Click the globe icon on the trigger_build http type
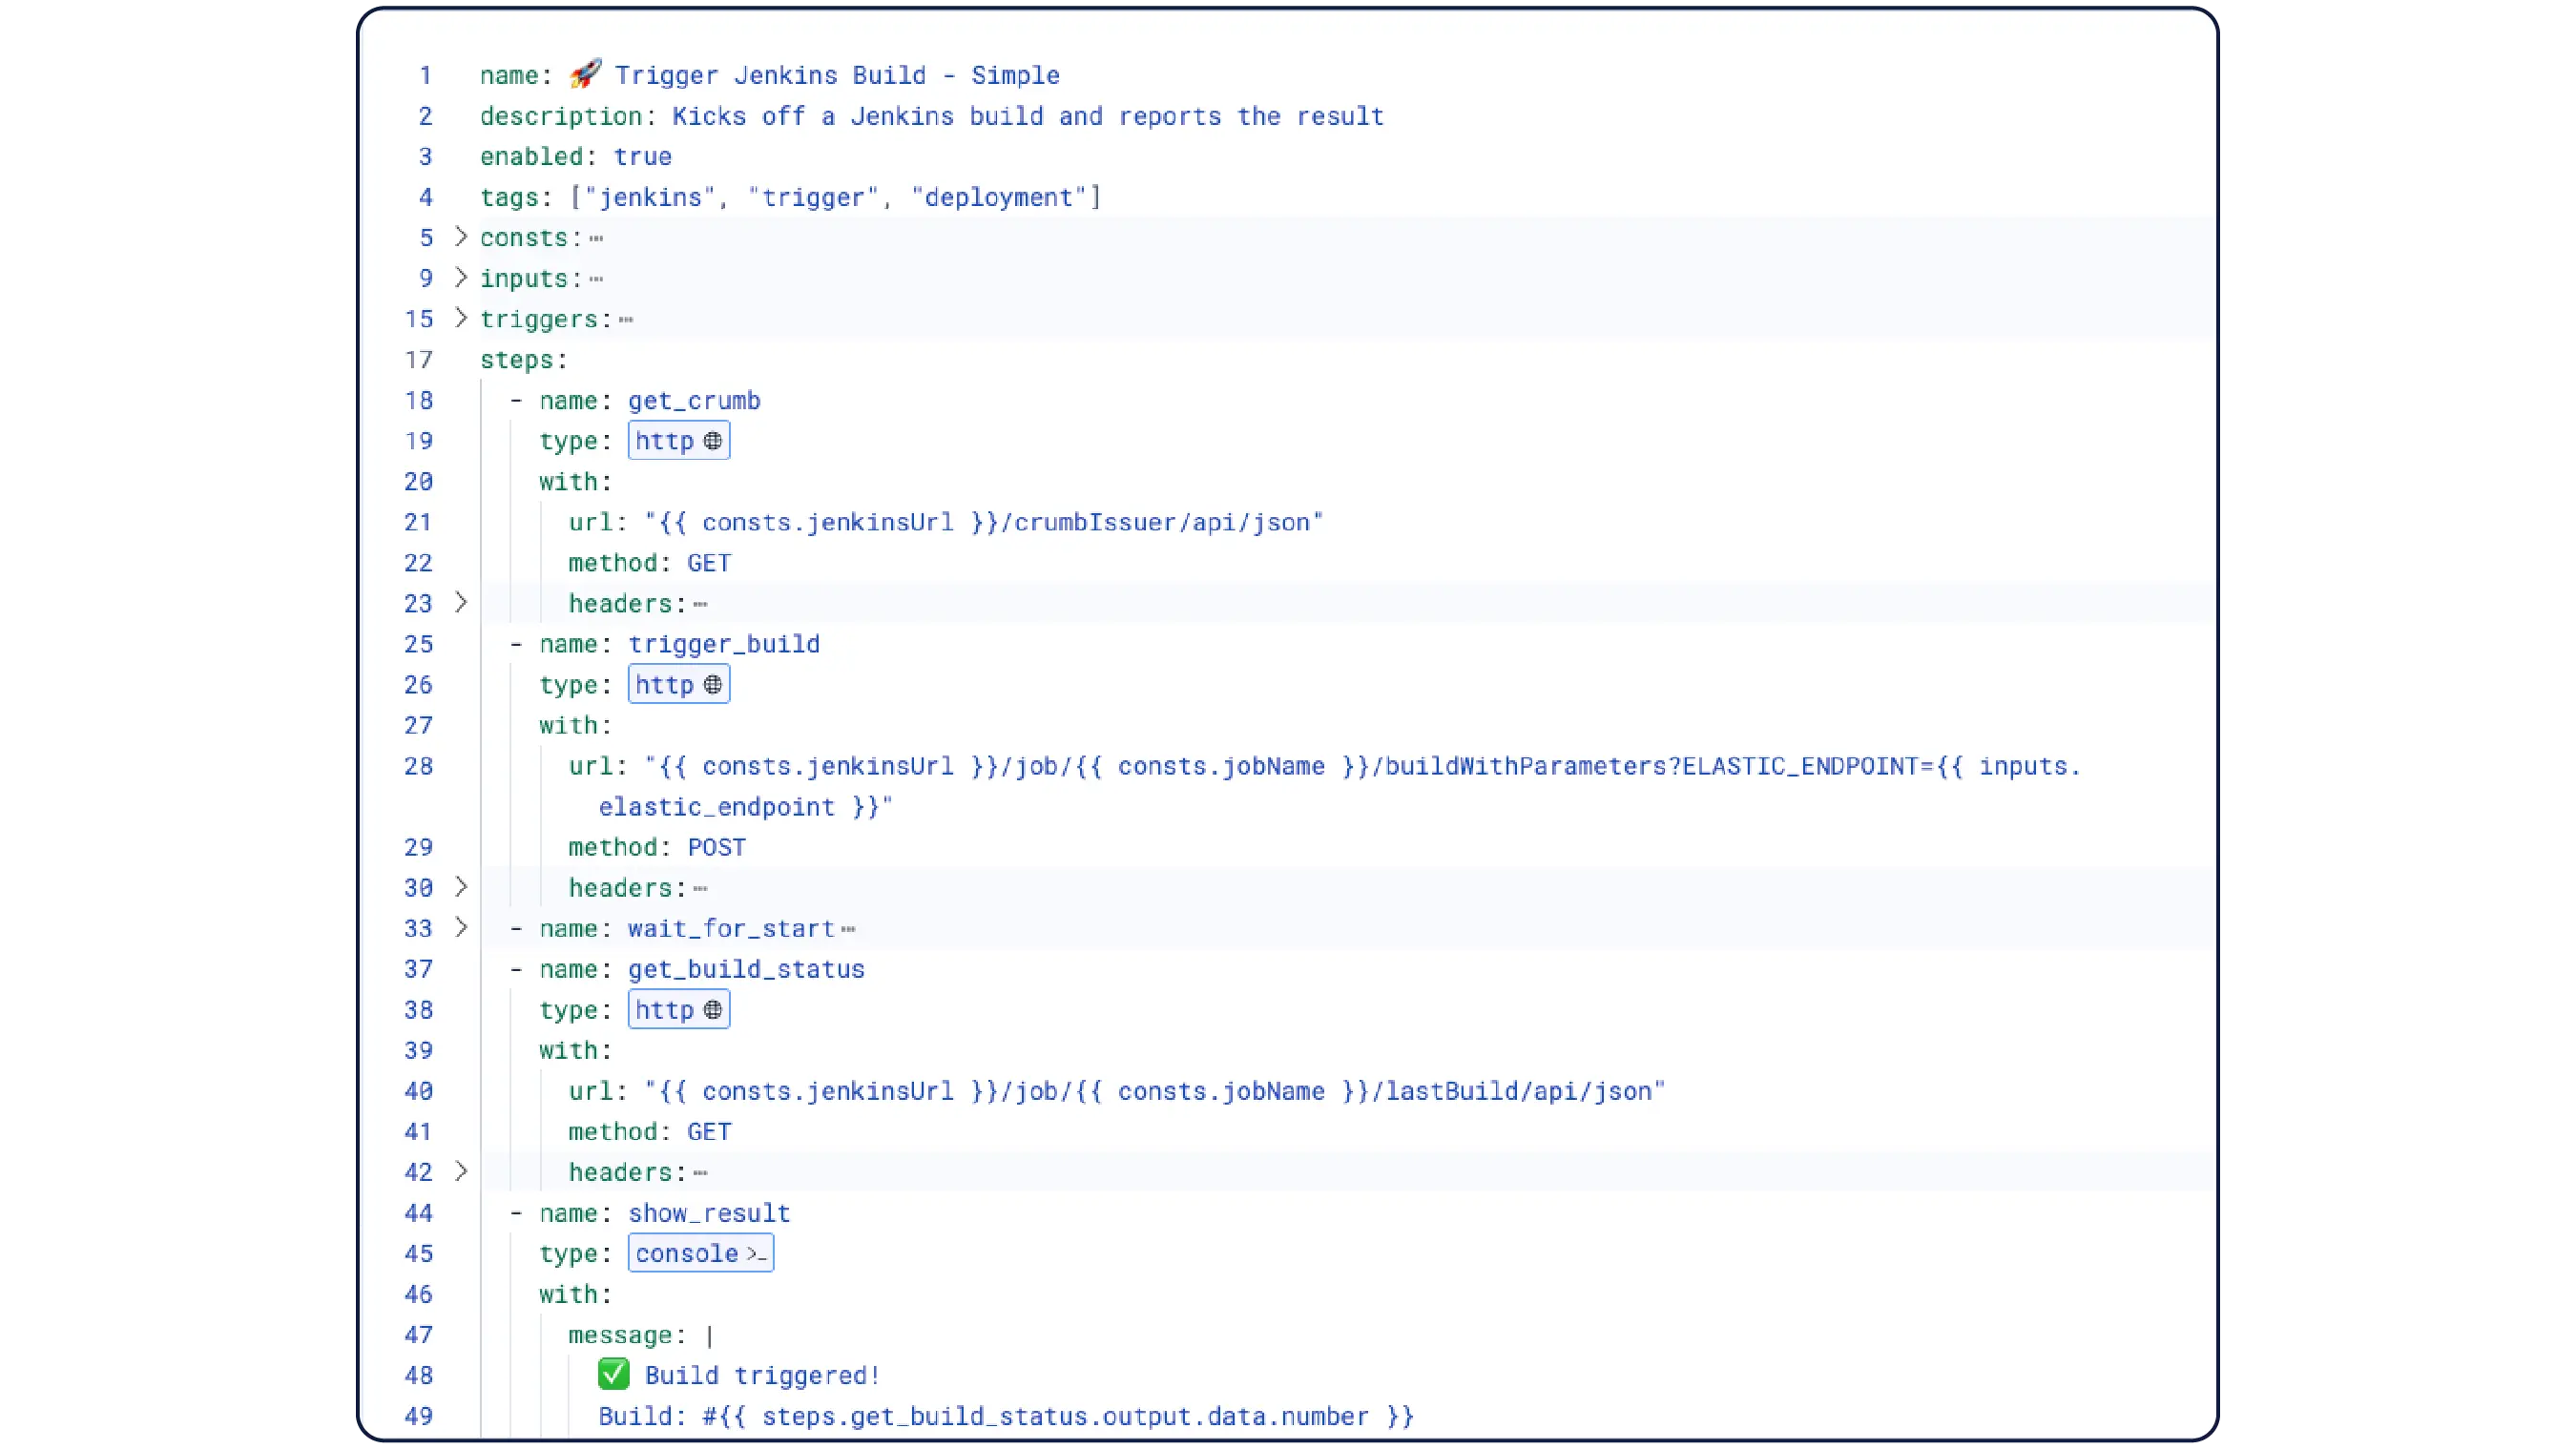The width and height of the screenshot is (2576, 1449). (x=712, y=685)
